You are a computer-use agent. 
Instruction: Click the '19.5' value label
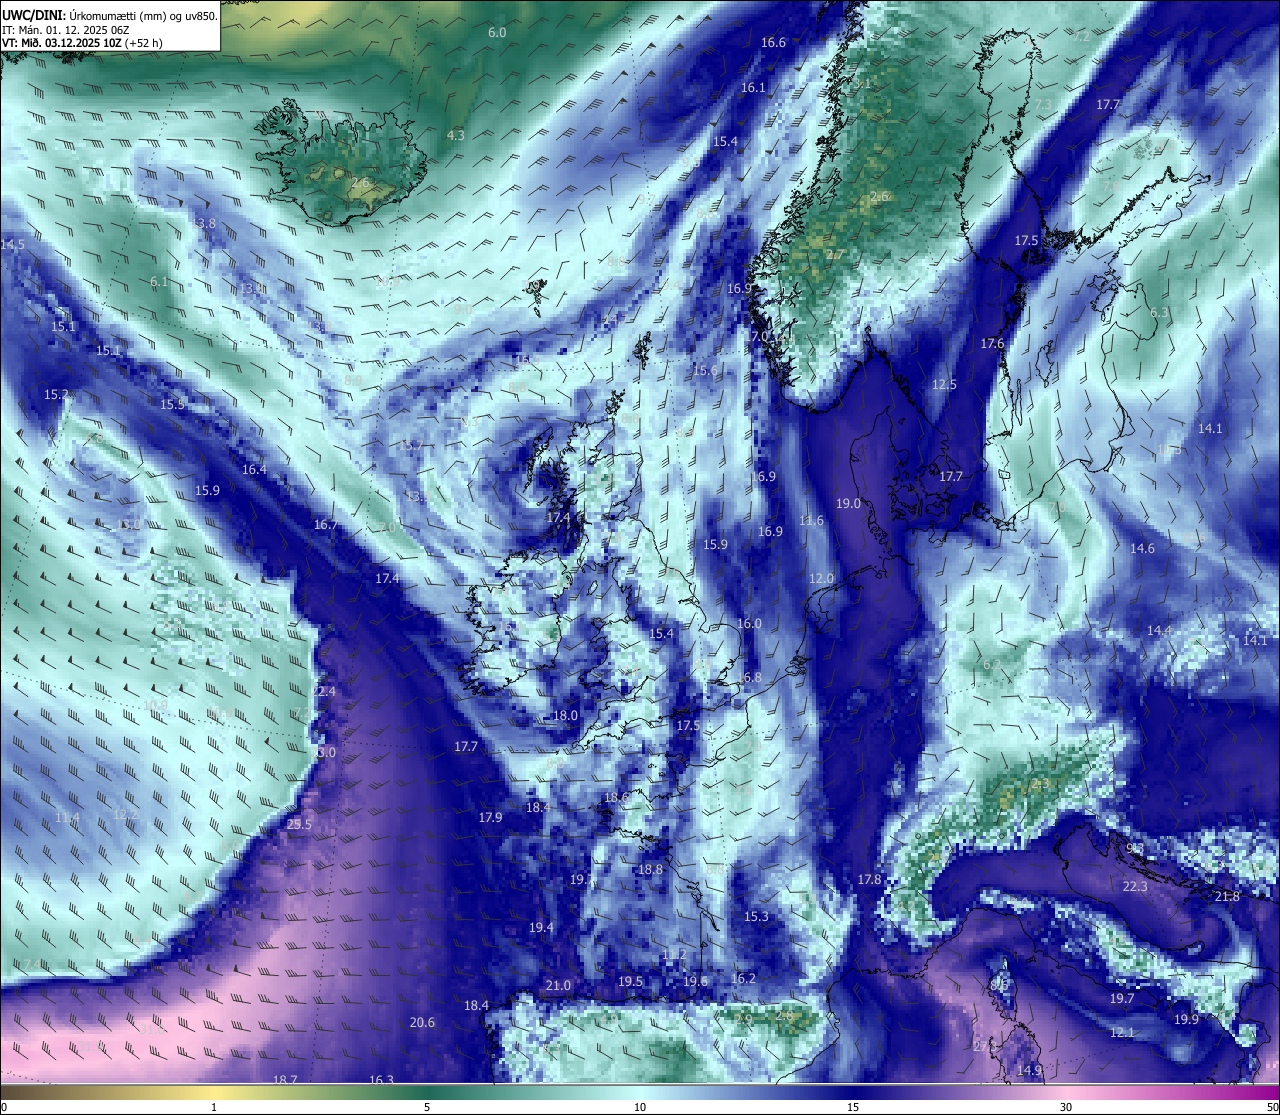tap(630, 982)
